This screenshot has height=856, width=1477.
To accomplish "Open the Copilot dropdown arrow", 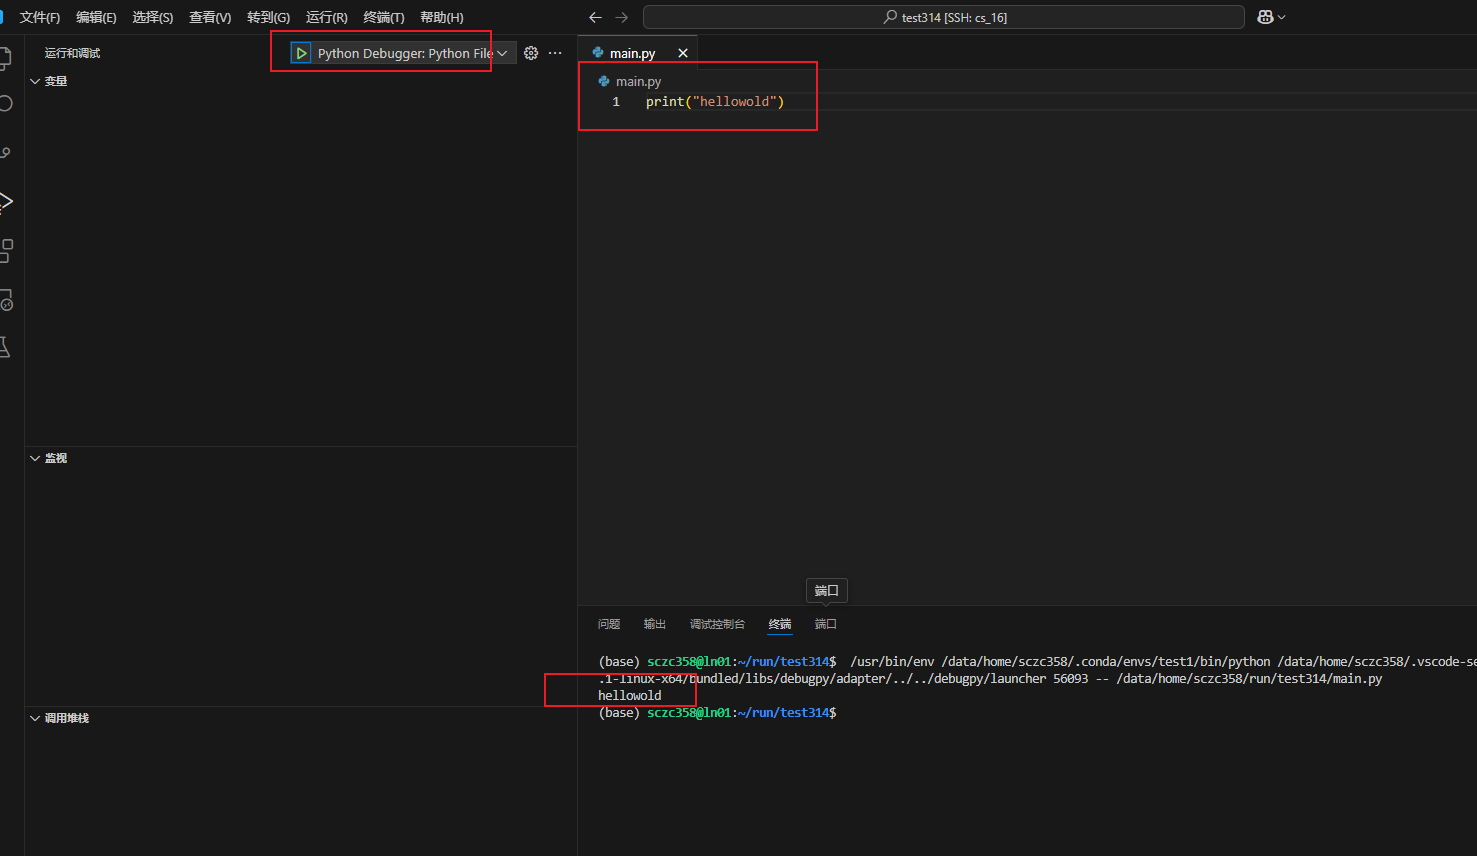I will click(x=1281, y=17).
